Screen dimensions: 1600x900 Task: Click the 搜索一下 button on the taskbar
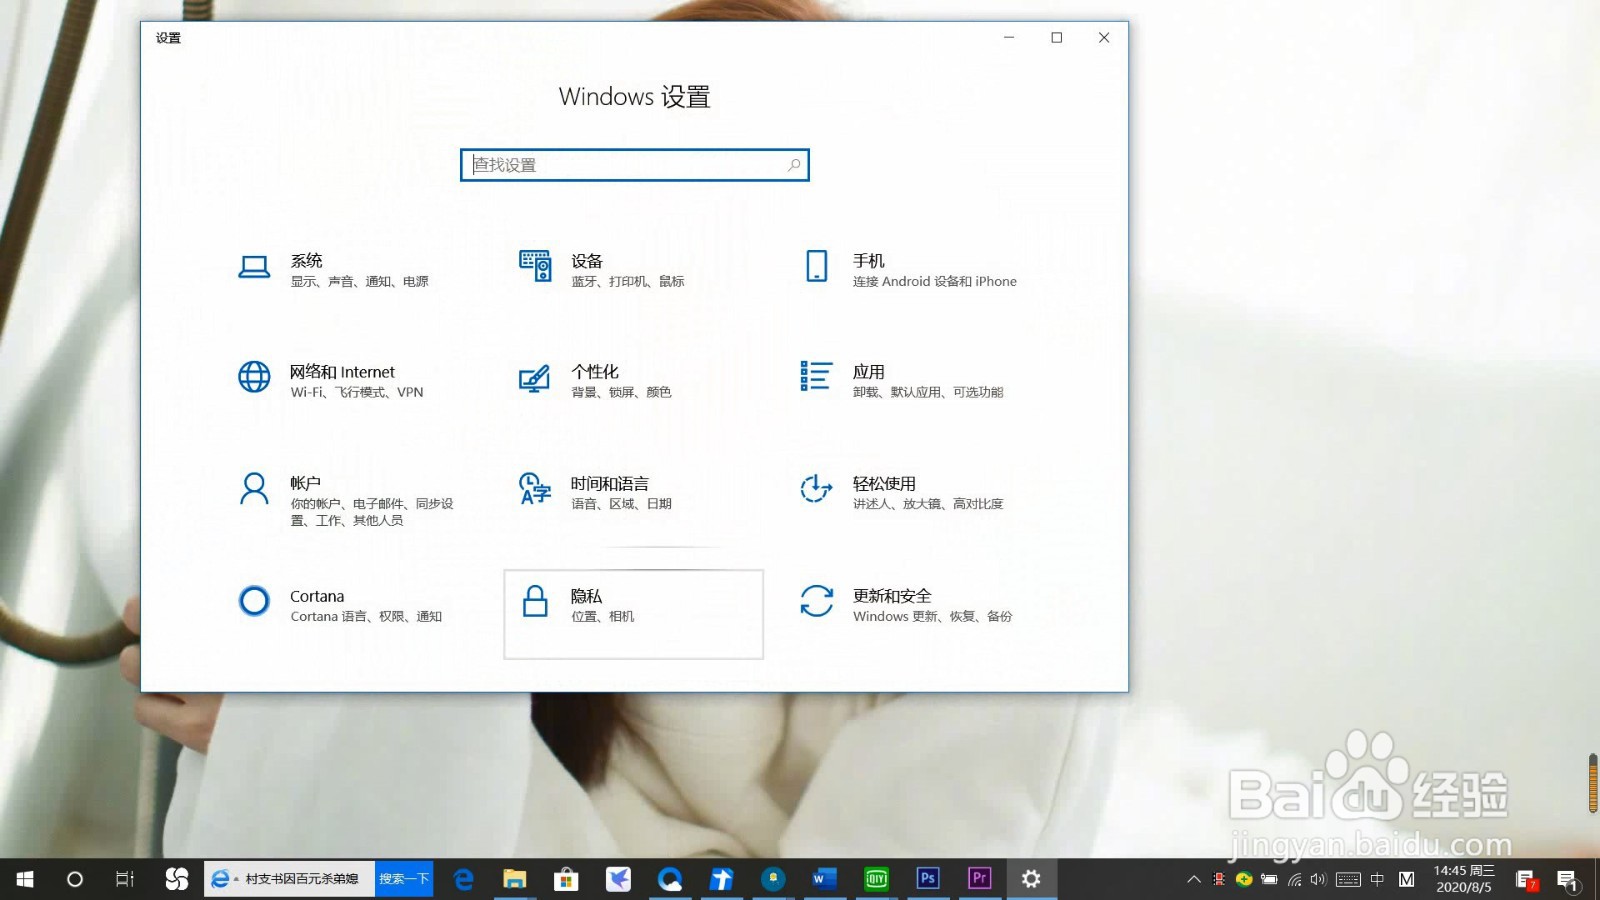click(x=404, y=879)
